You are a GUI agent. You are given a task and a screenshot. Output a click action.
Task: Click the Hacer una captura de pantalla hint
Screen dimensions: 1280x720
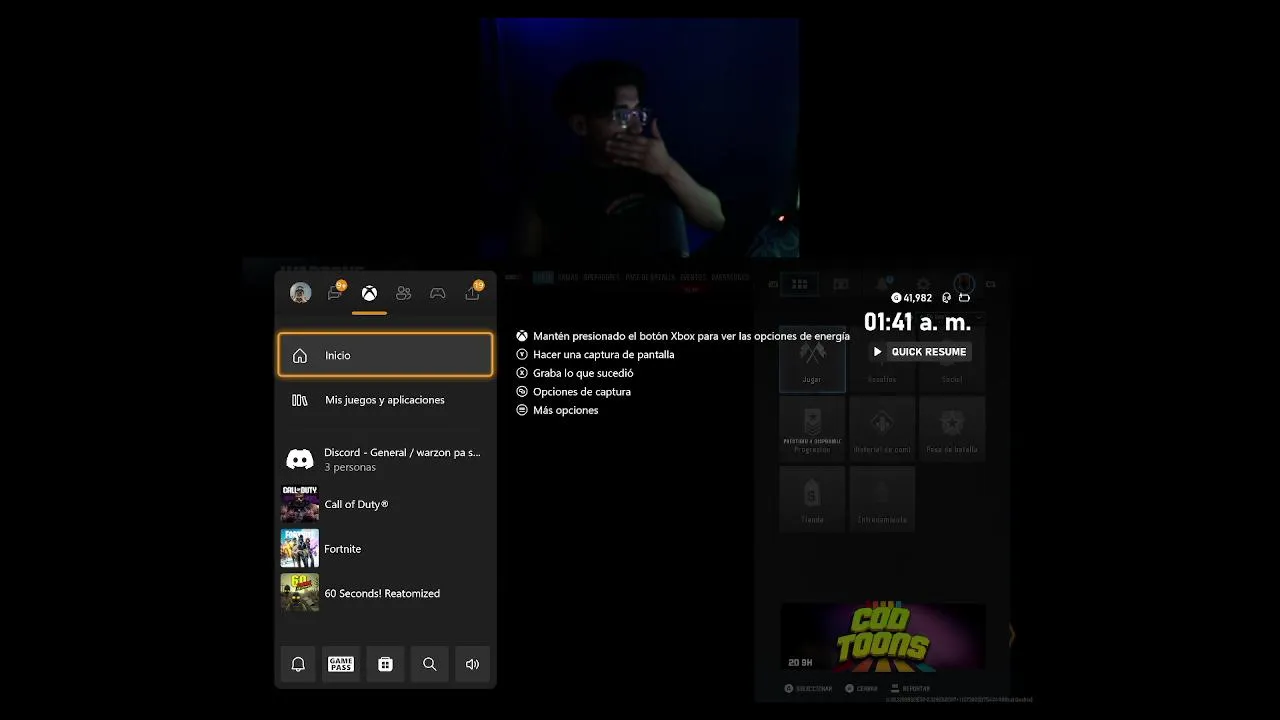[x=595, y=355]
